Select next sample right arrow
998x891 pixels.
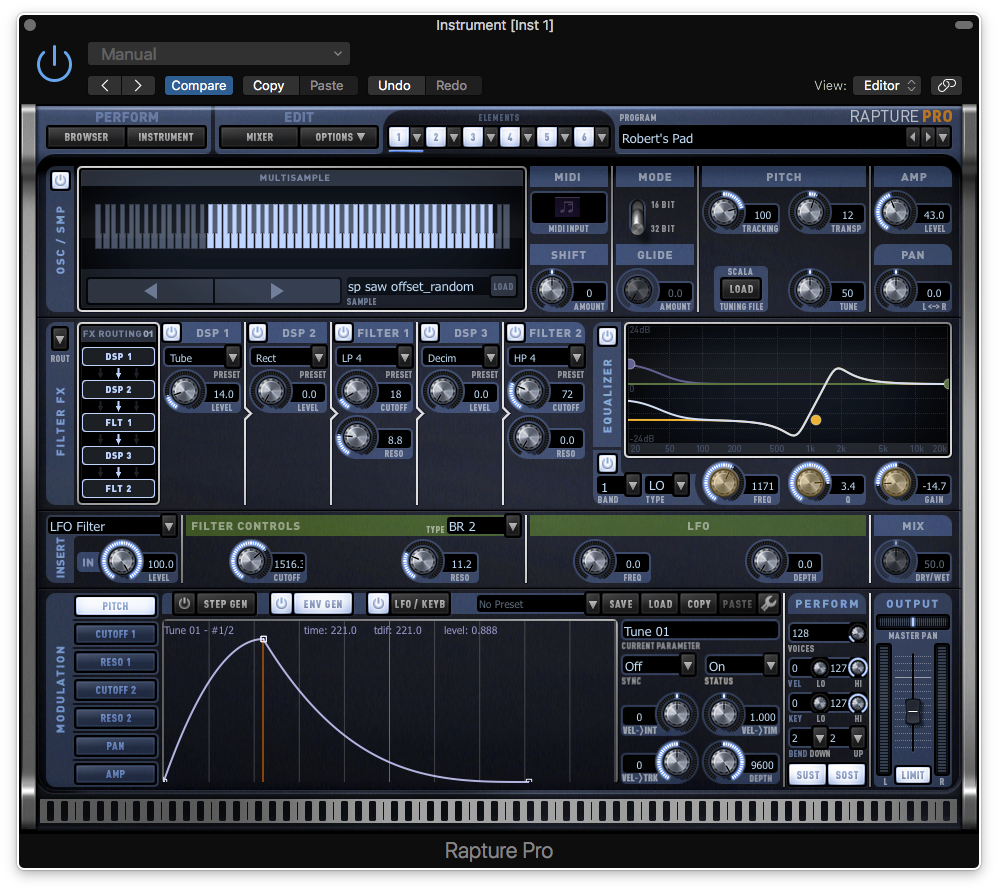click(x=277, y=291)
